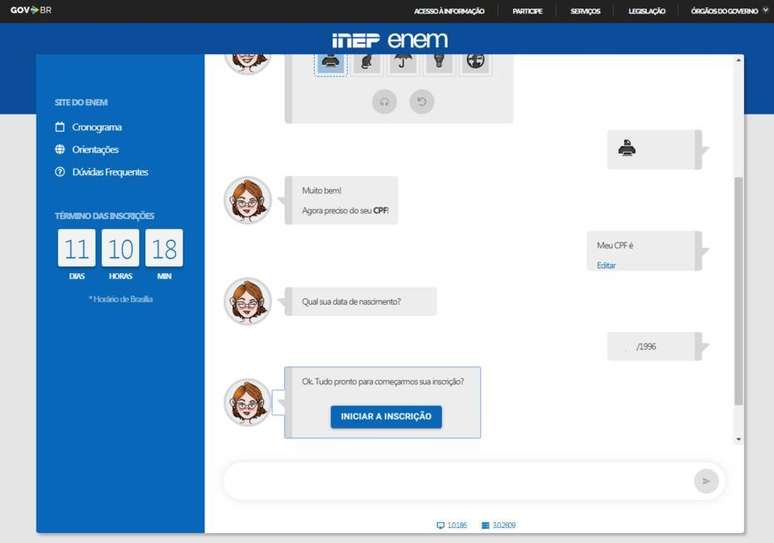
Task: Play the audio captcha with headphones icon
Action: point(385,101)
